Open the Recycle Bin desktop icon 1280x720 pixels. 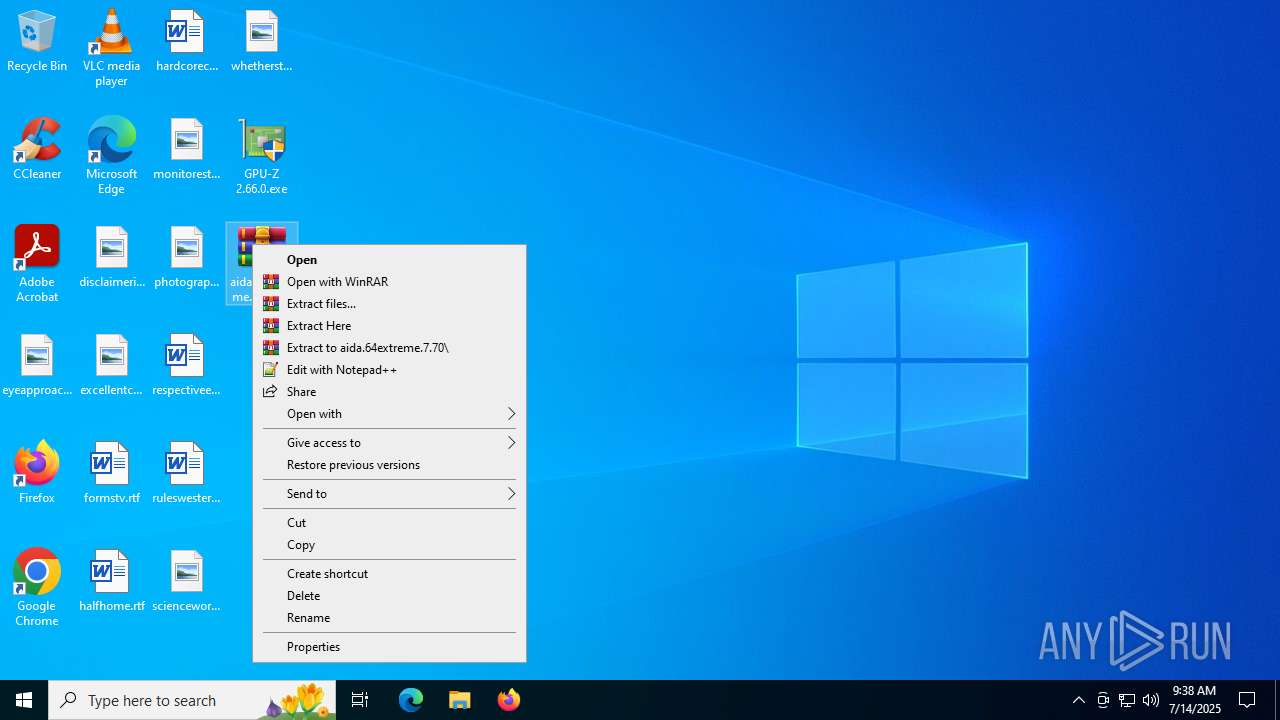[37, 42]
